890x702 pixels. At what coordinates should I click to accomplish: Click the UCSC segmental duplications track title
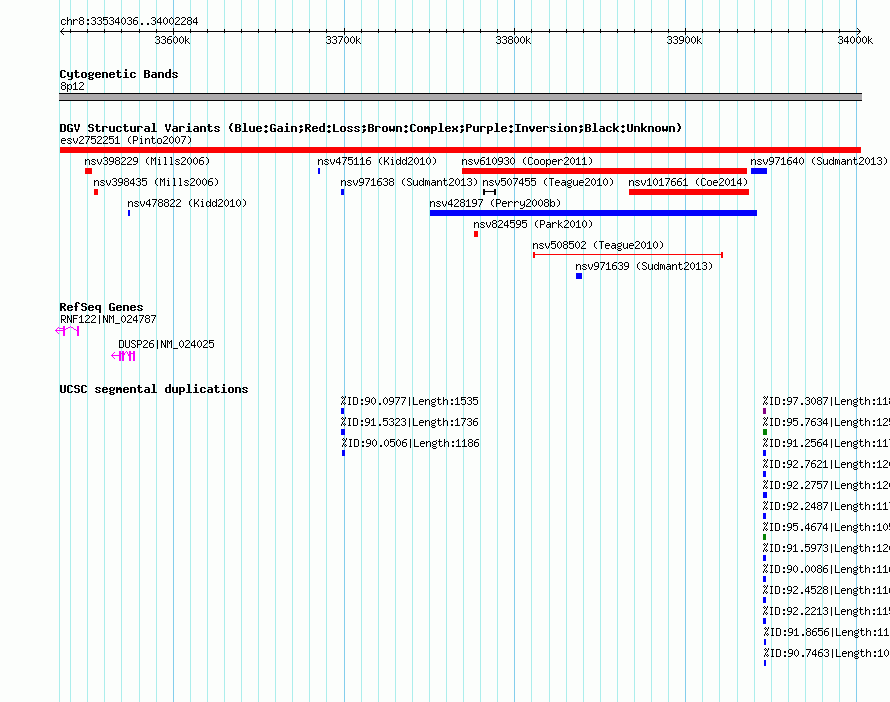tap(154, 389)
